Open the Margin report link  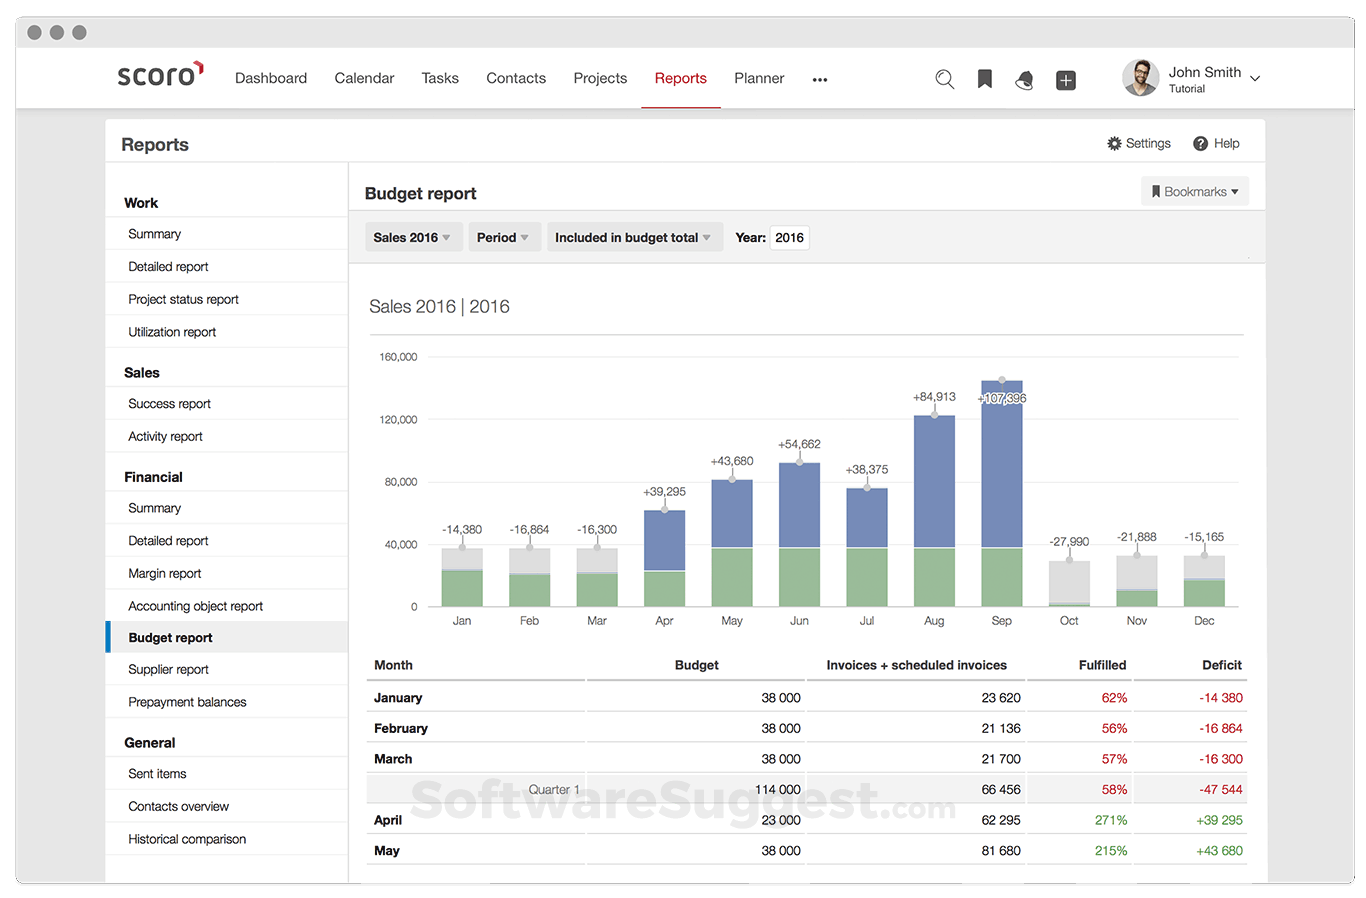coord(165,574)
